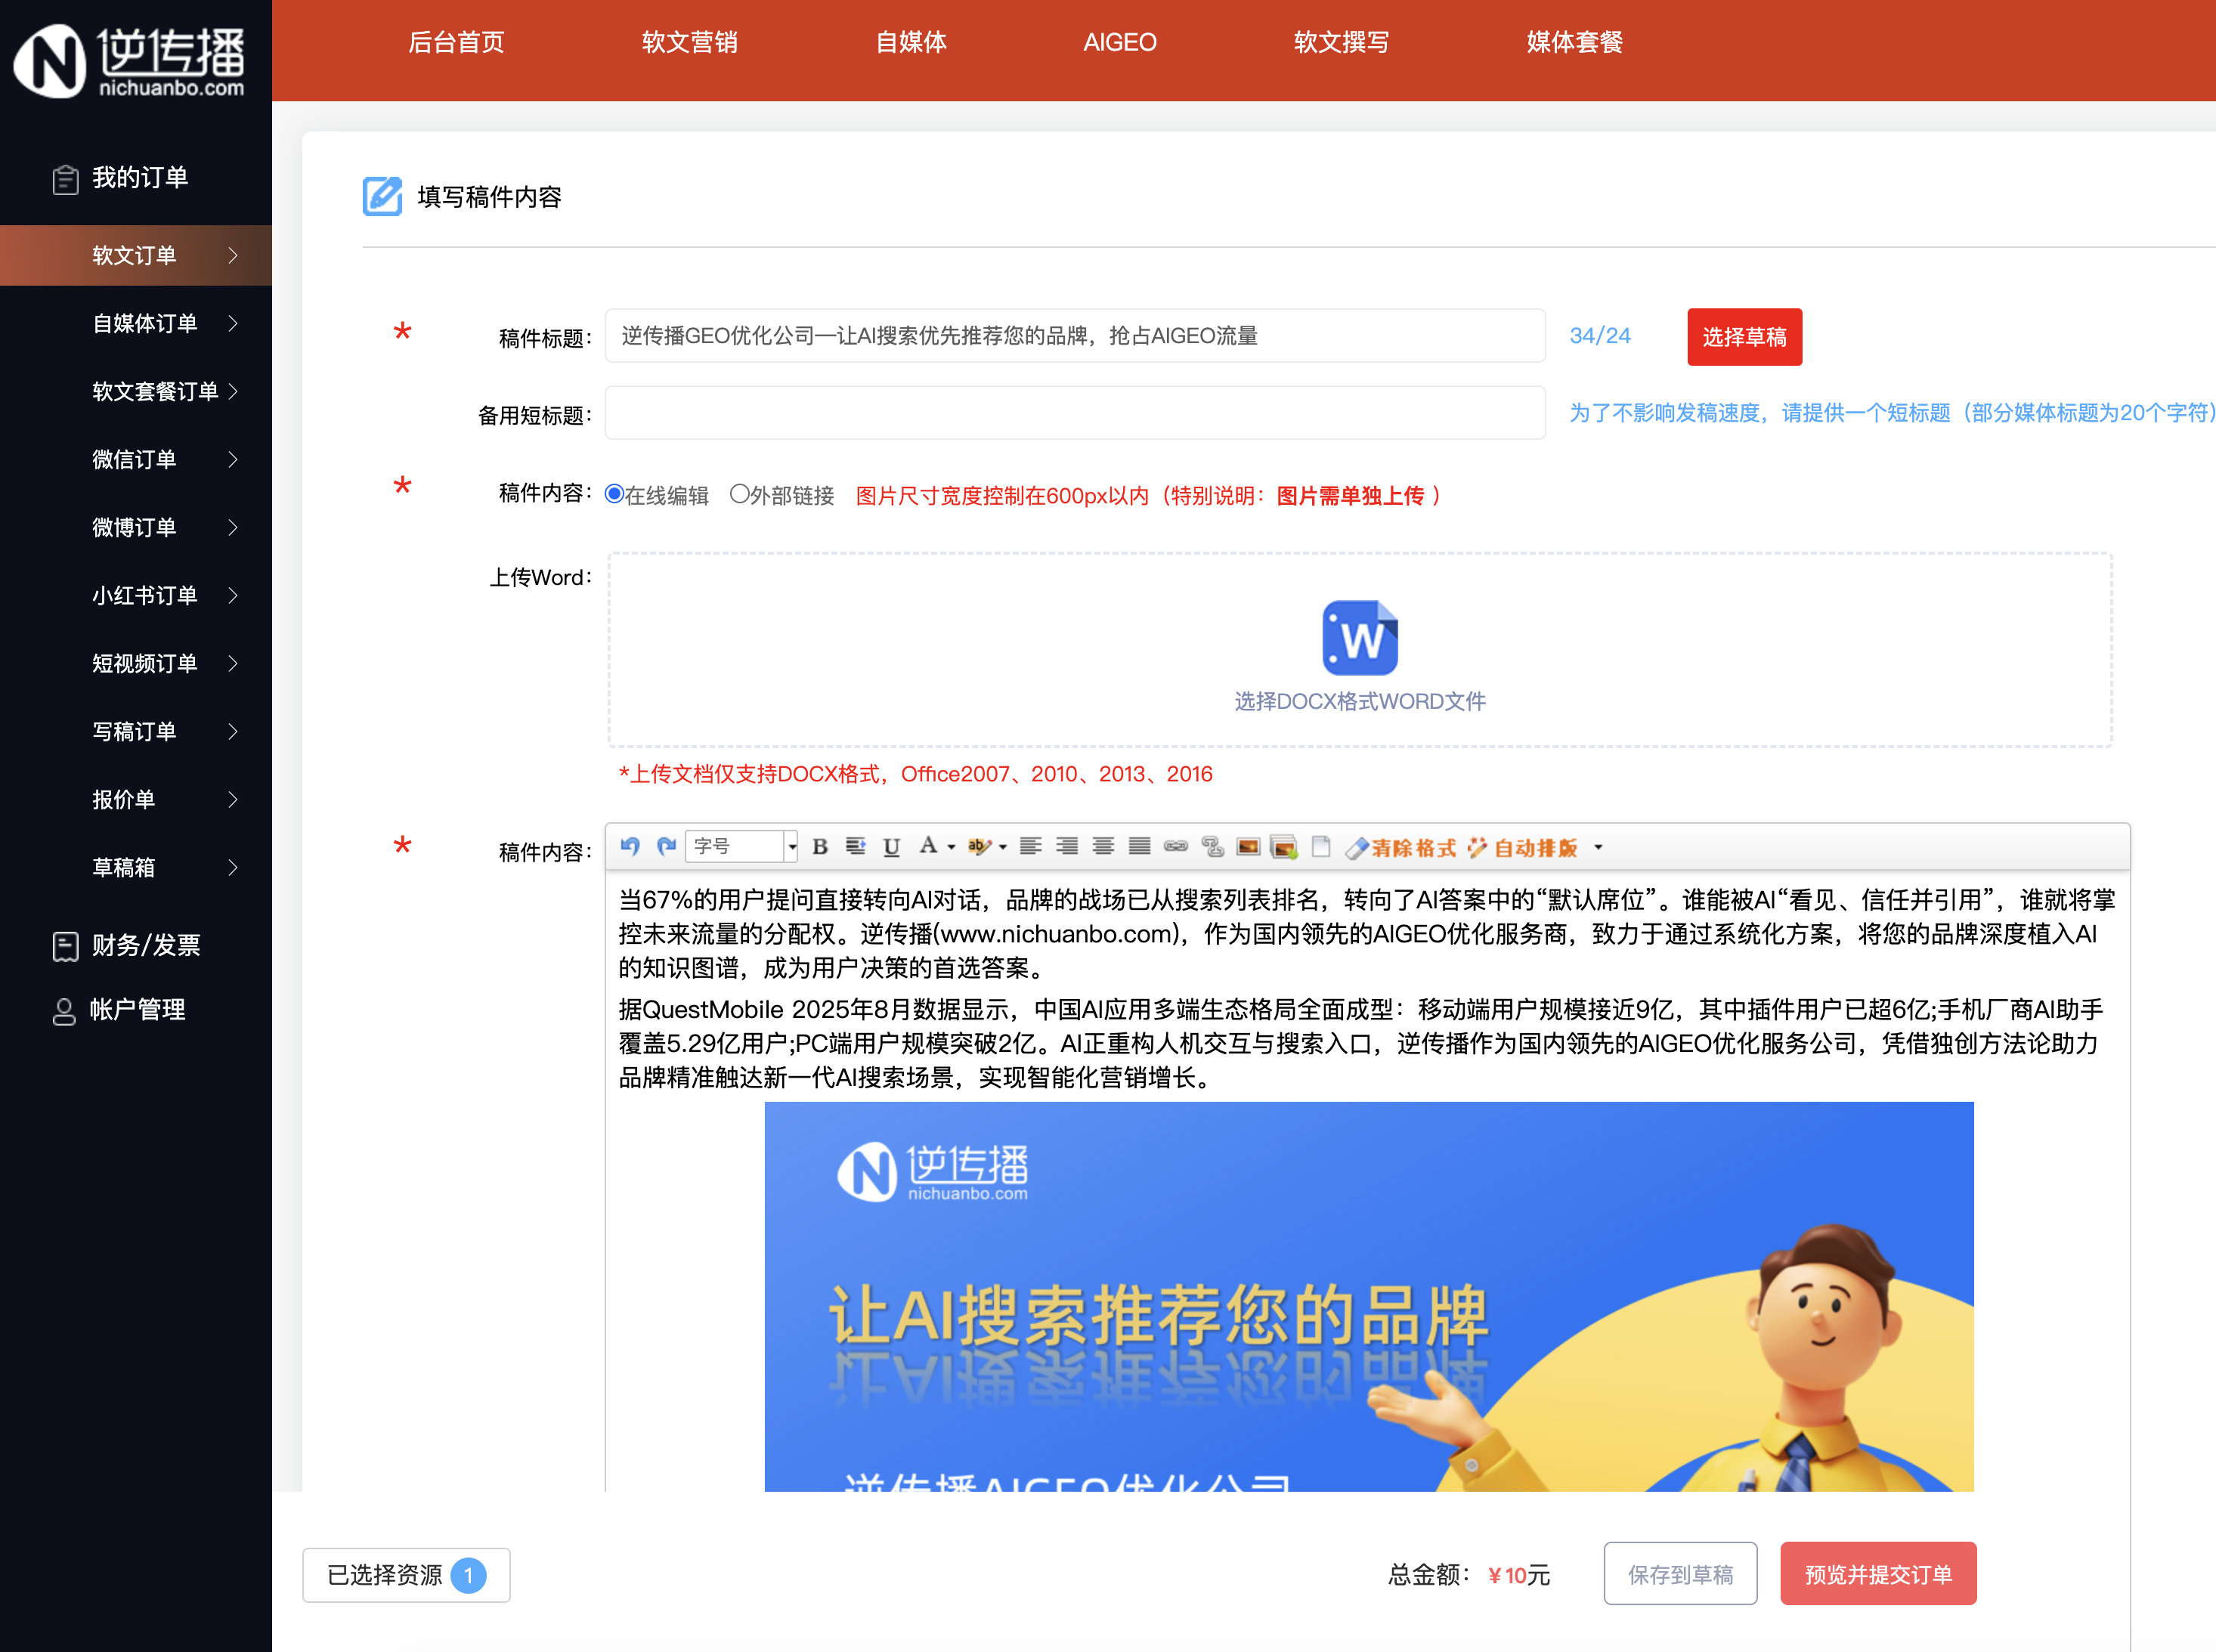Click 保存到草稿 button
The height and width of the screenshot is (1652, 2216).
pos(1680,1574)
